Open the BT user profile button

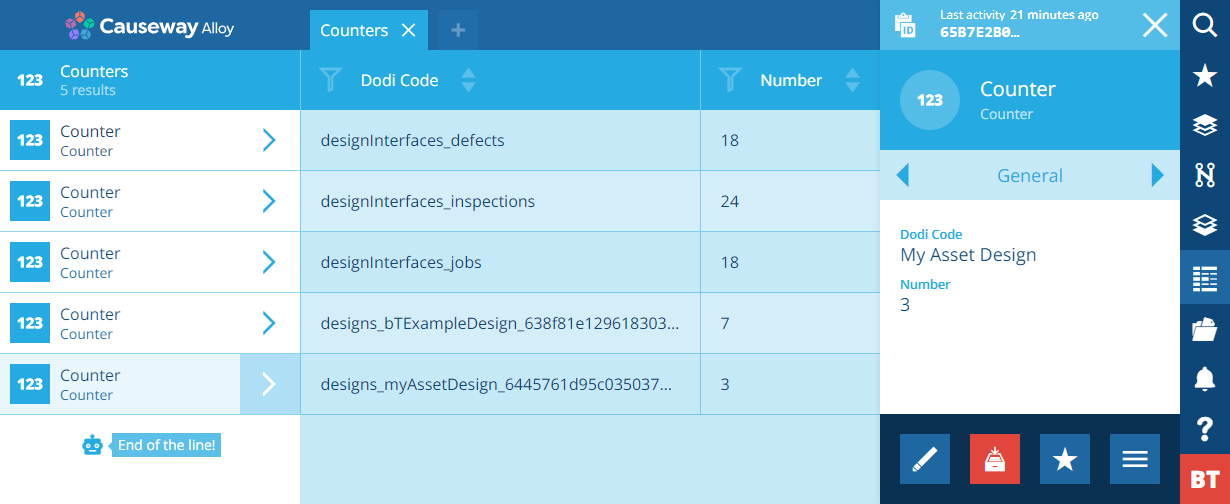pyautogui.click(x=1205, y=479)
